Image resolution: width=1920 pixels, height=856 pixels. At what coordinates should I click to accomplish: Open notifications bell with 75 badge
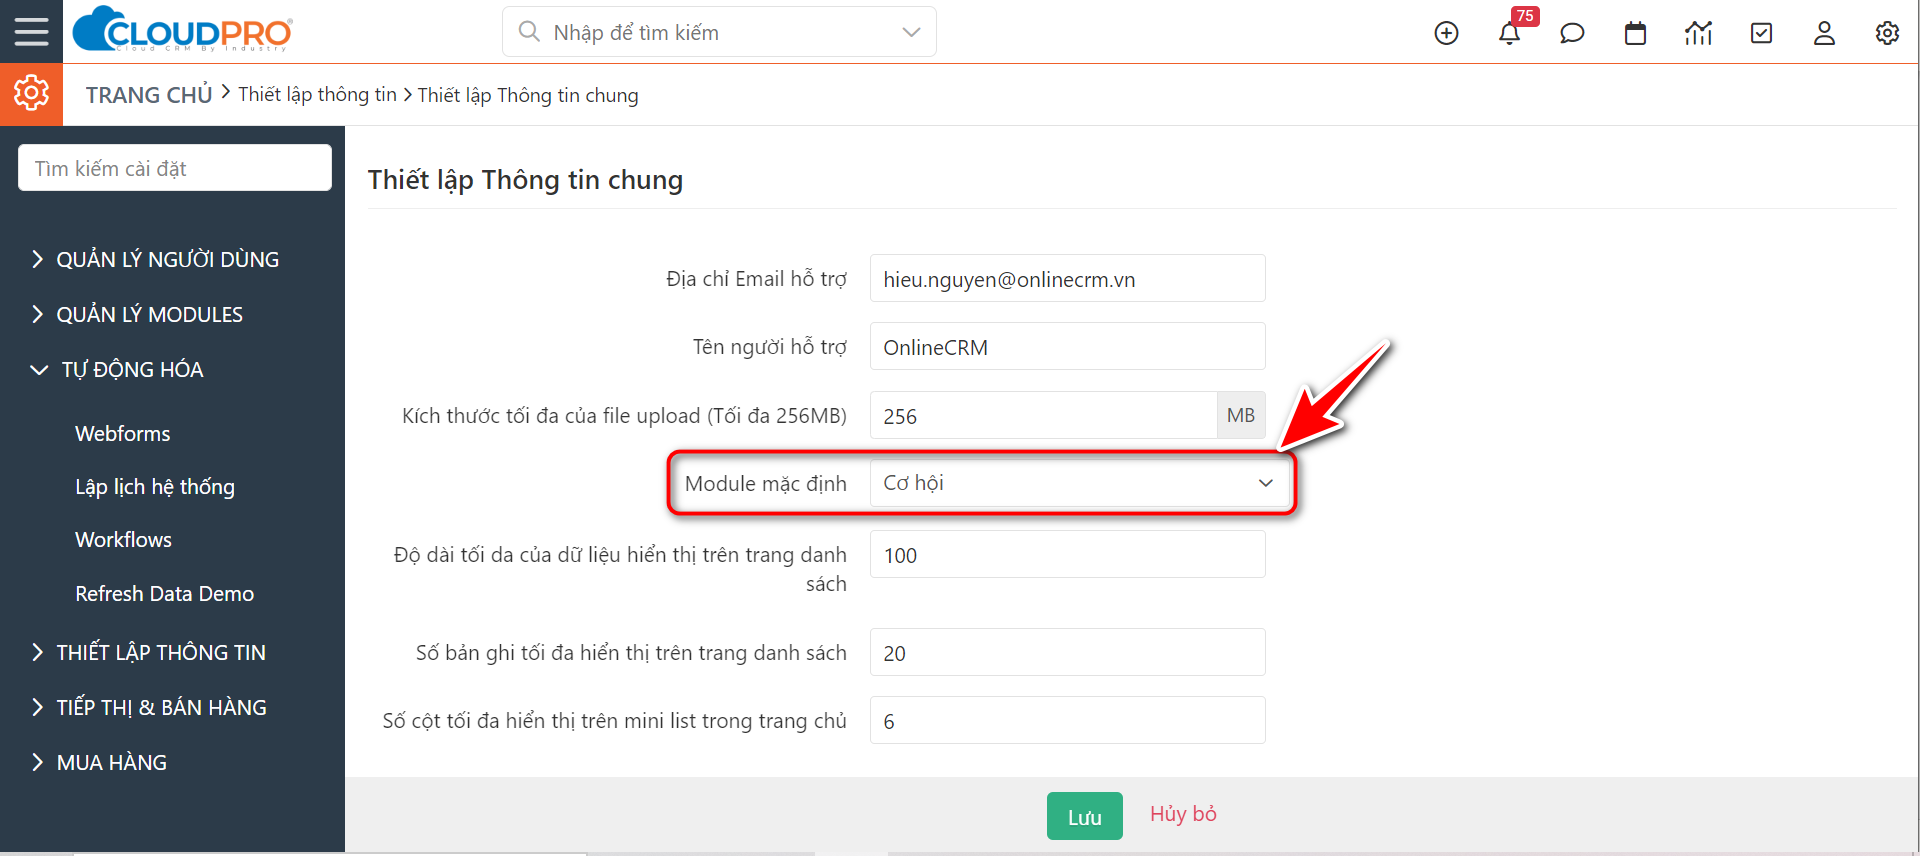1510,33
